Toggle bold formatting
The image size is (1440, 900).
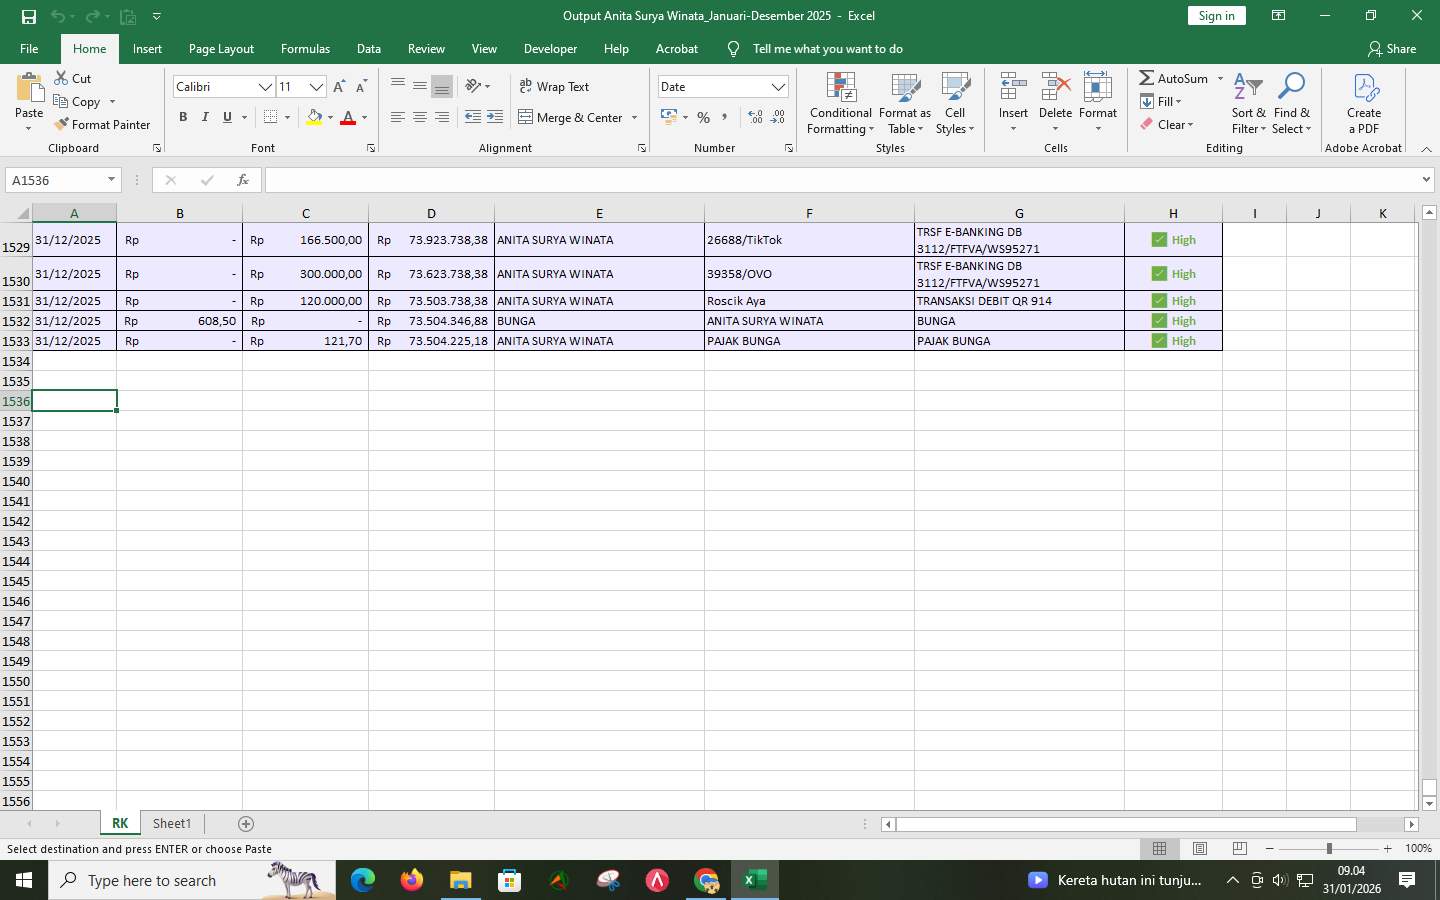(x=183, y=117)
